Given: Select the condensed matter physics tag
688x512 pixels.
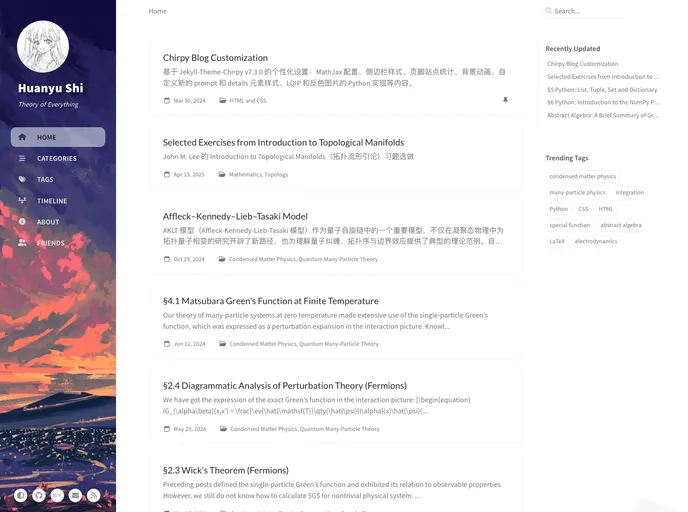Looking at the screenshot, I should [x=583, y=176].
